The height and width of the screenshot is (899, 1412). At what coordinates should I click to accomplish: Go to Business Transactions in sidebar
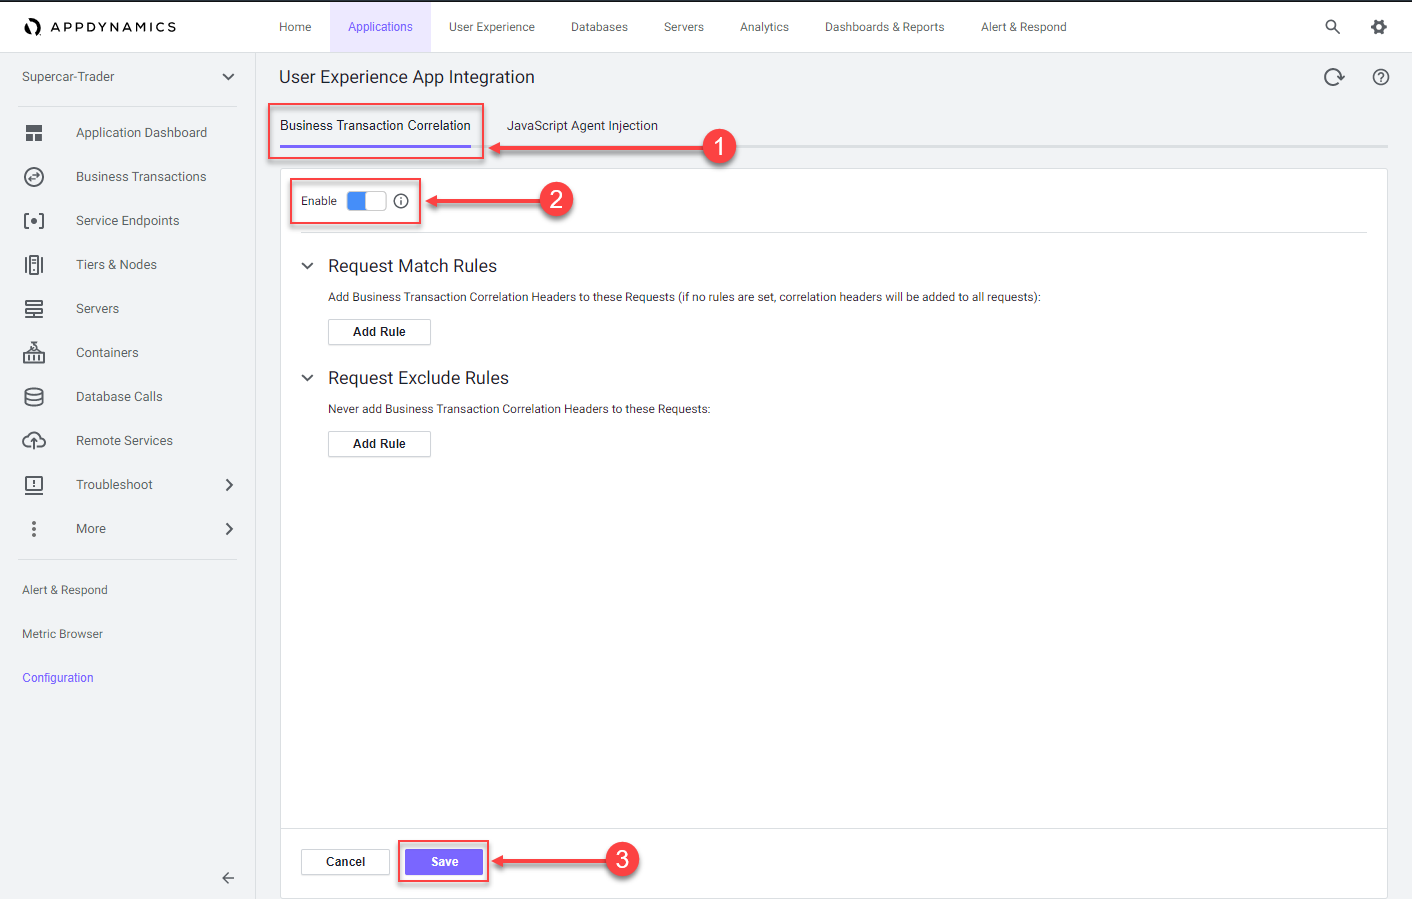pos(141,177)
